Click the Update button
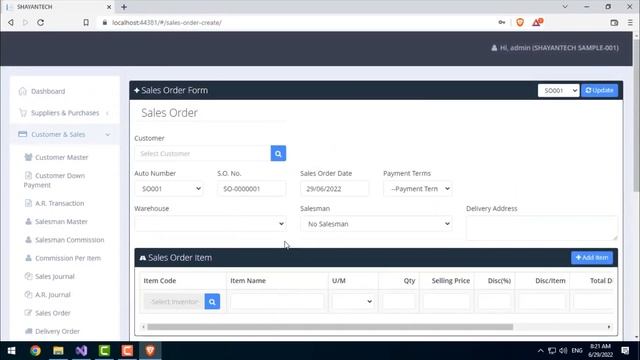Viewport: 640px width, 360px height. pos(599,90)
